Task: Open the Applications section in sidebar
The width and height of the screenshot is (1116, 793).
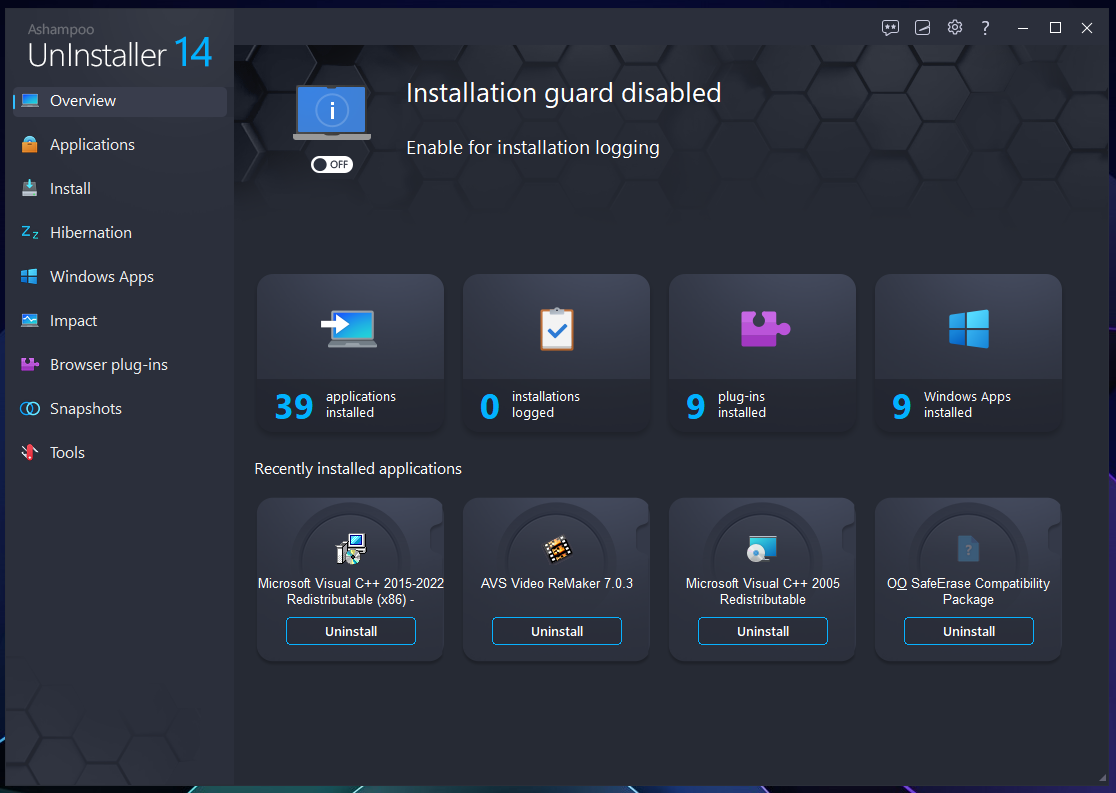Action: (x=92, y=145)
